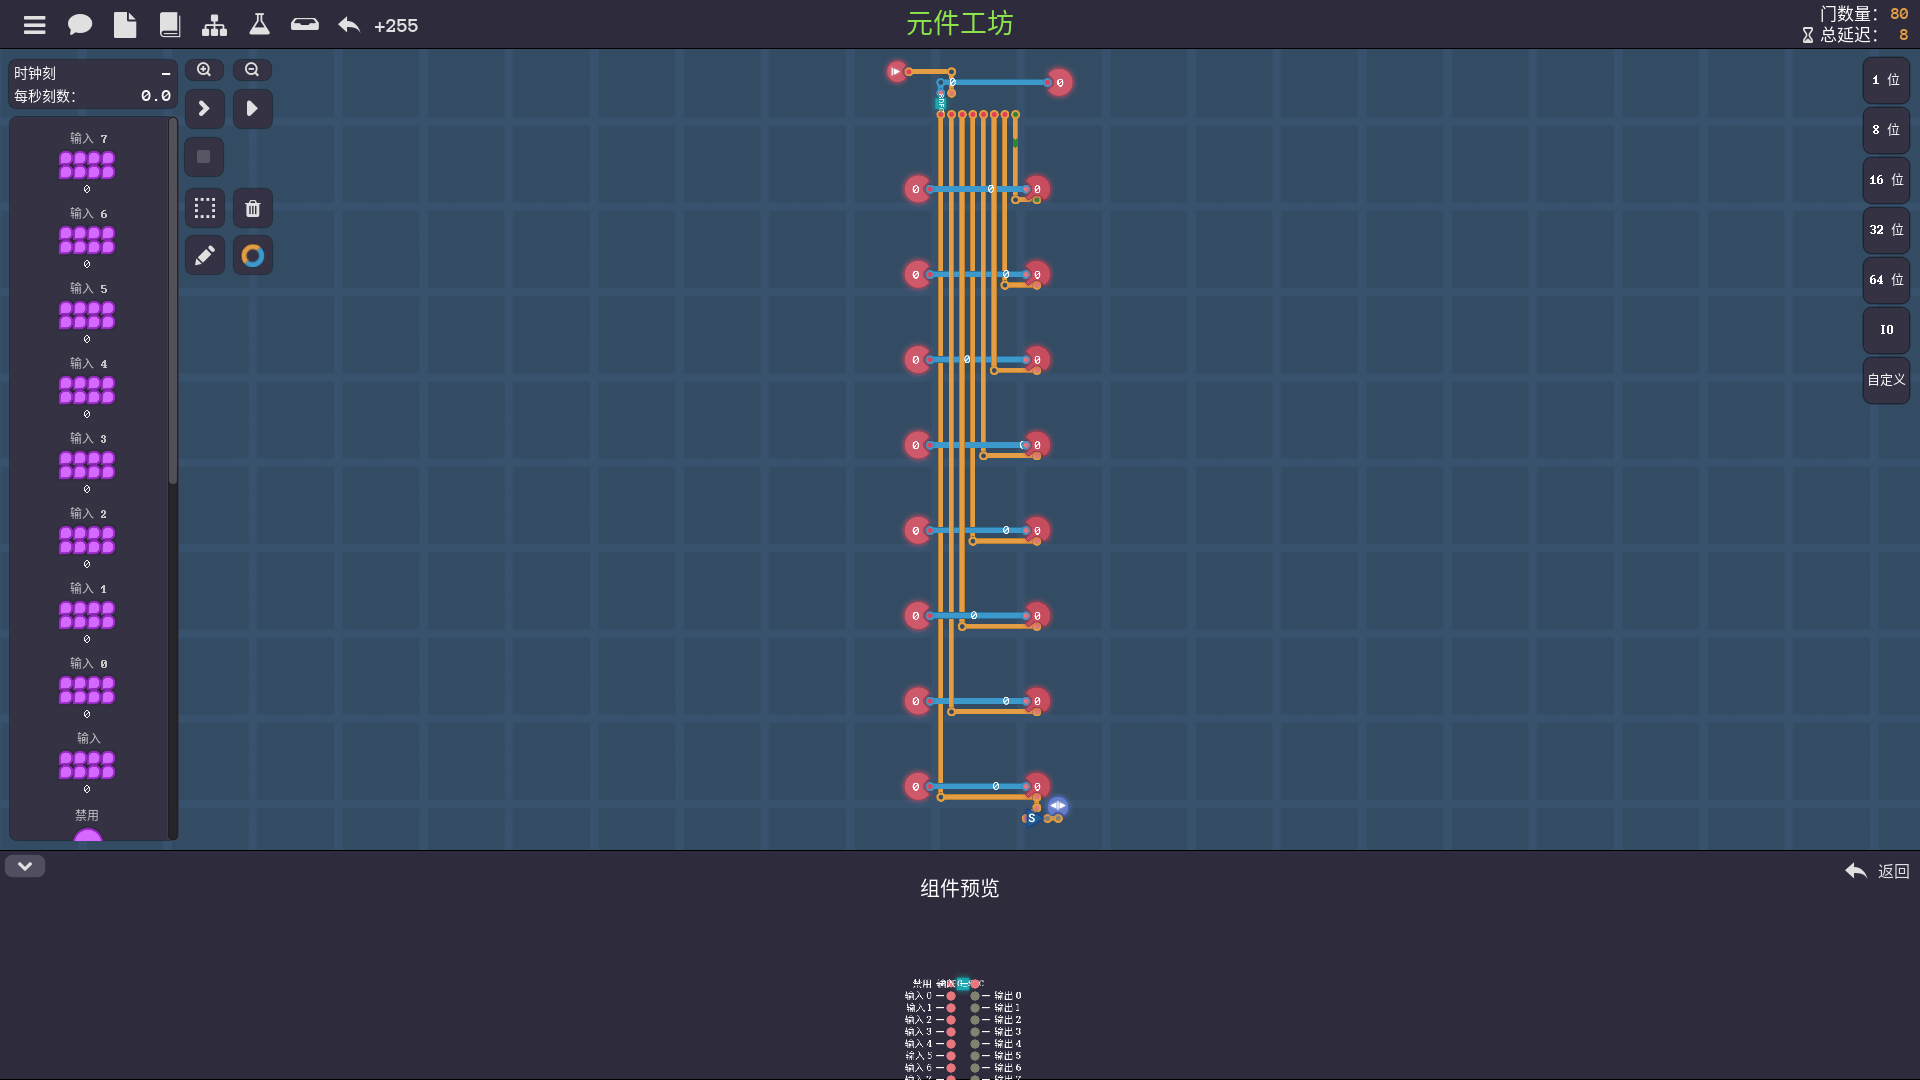
Task: Click the chat bubble icon
Action: point(80,25)
